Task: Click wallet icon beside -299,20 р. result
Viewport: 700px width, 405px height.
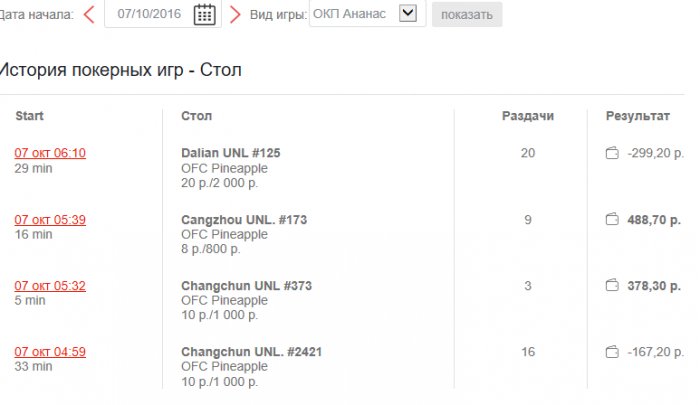Action: click(x=612, y=153)
